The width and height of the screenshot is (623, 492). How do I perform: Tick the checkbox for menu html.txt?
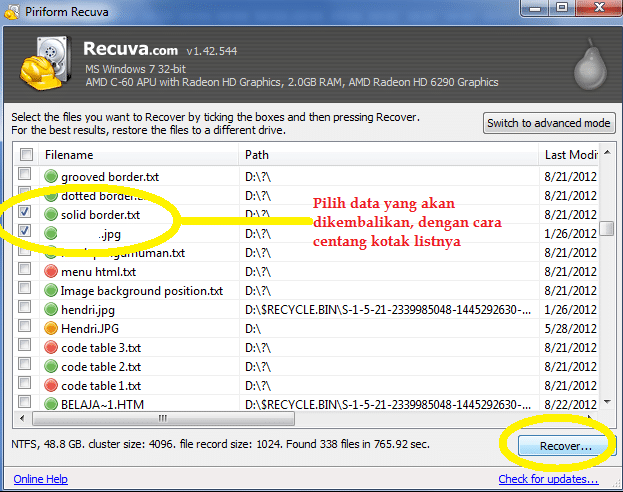click(25, 269)
